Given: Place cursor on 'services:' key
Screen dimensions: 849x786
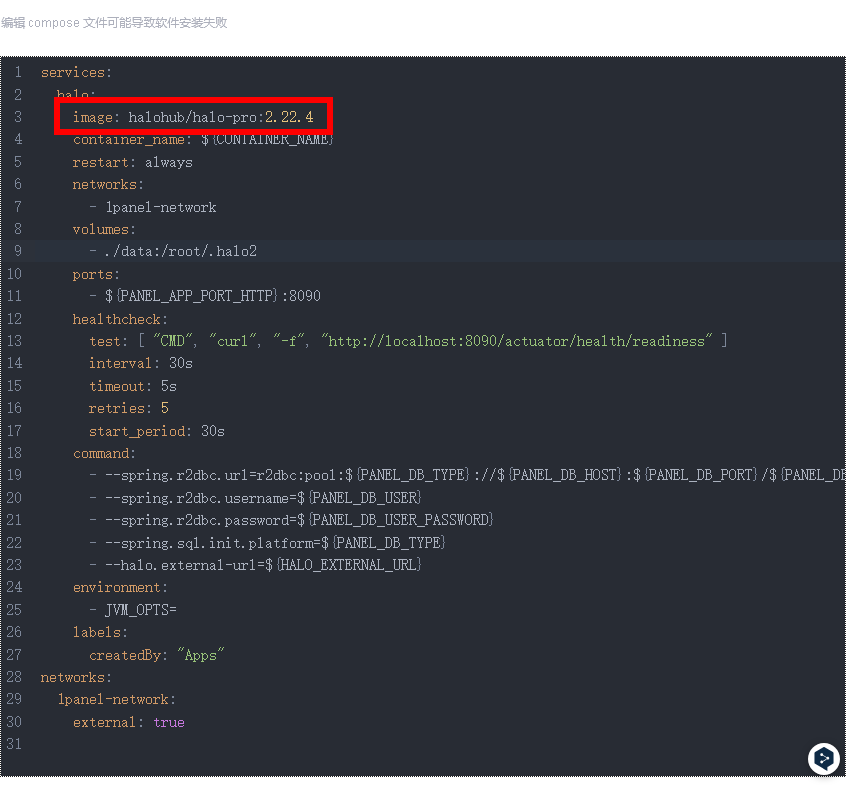Looking at the screenshot, I should (x=76, y=73).
